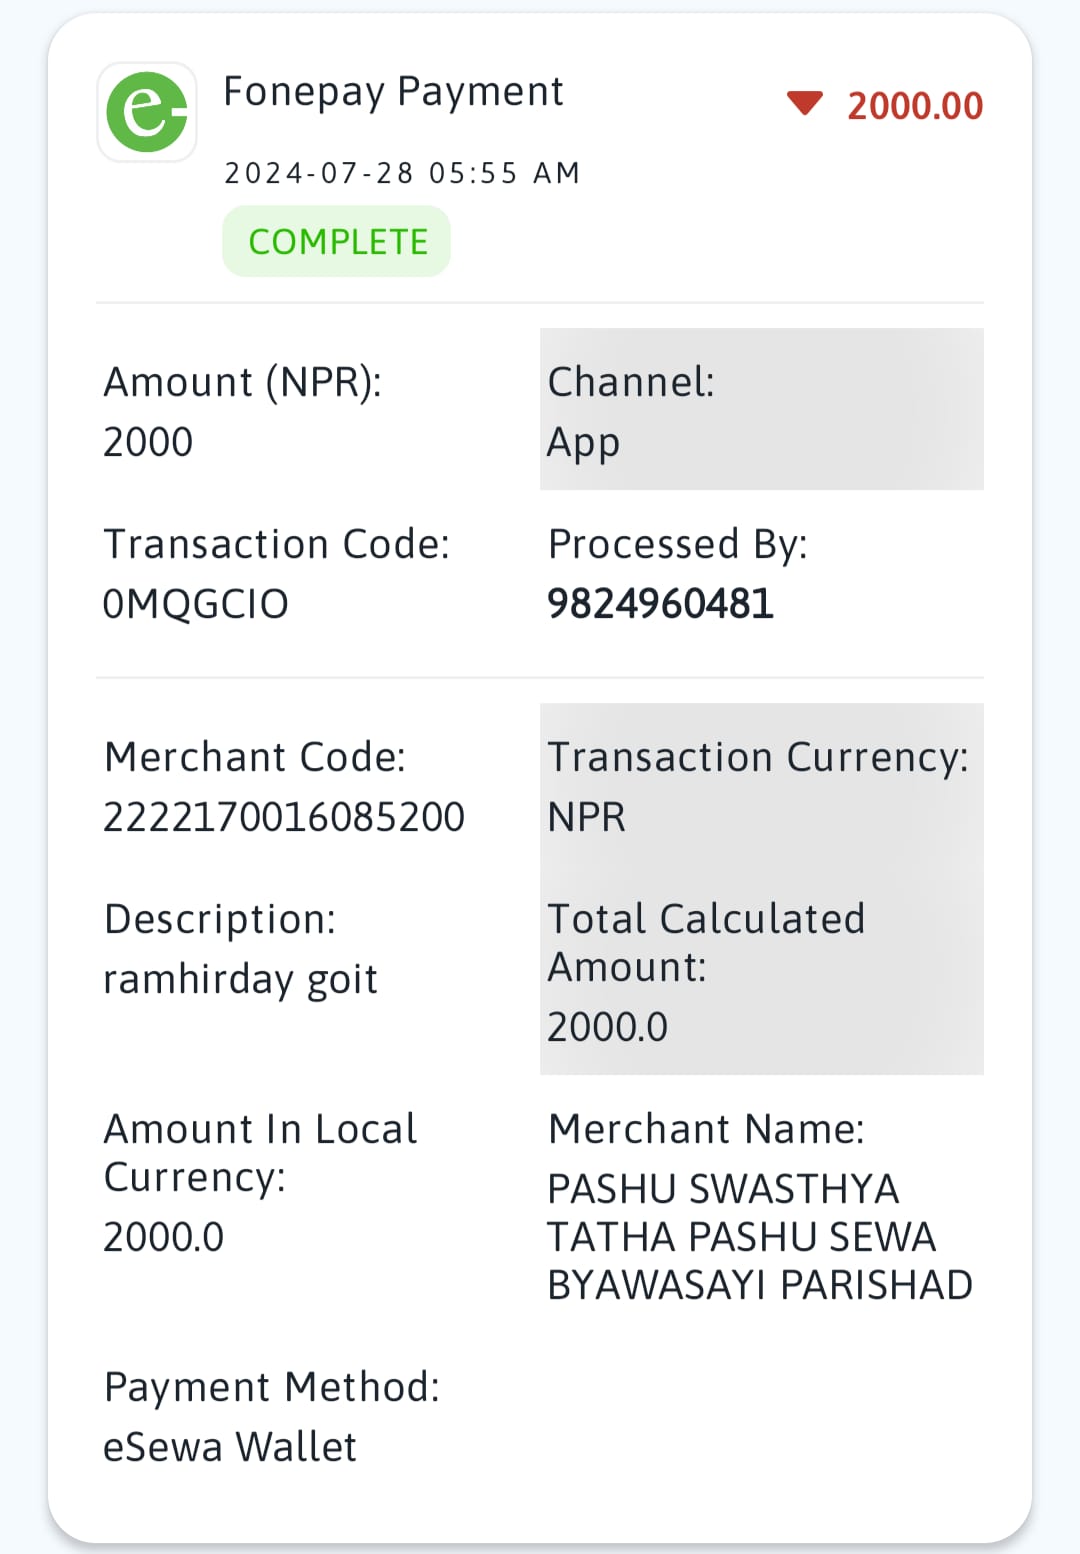
Task: Tap the Amount In Local Currency value
Action: [163, 1237]
